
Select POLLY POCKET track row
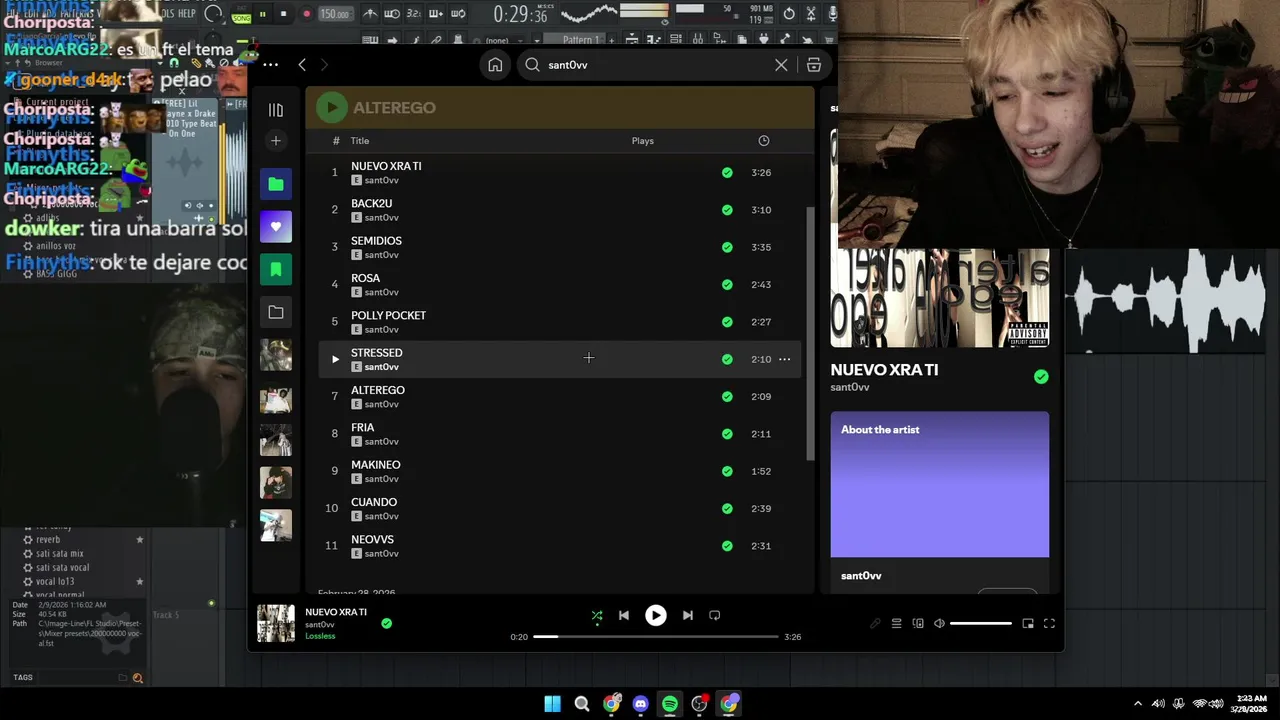560,322
